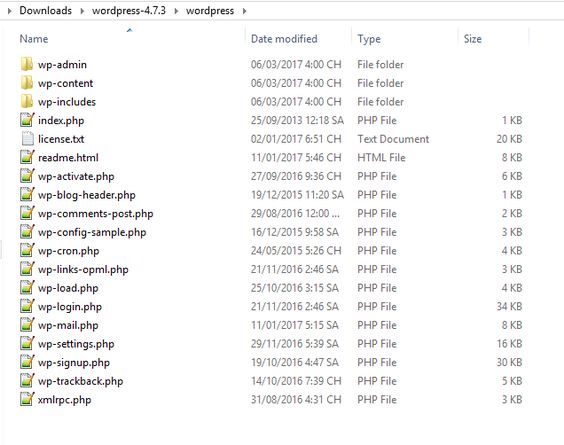564x445 pixels.
Task: Select the wp-includes folder icon
Action: coord(27,102)
